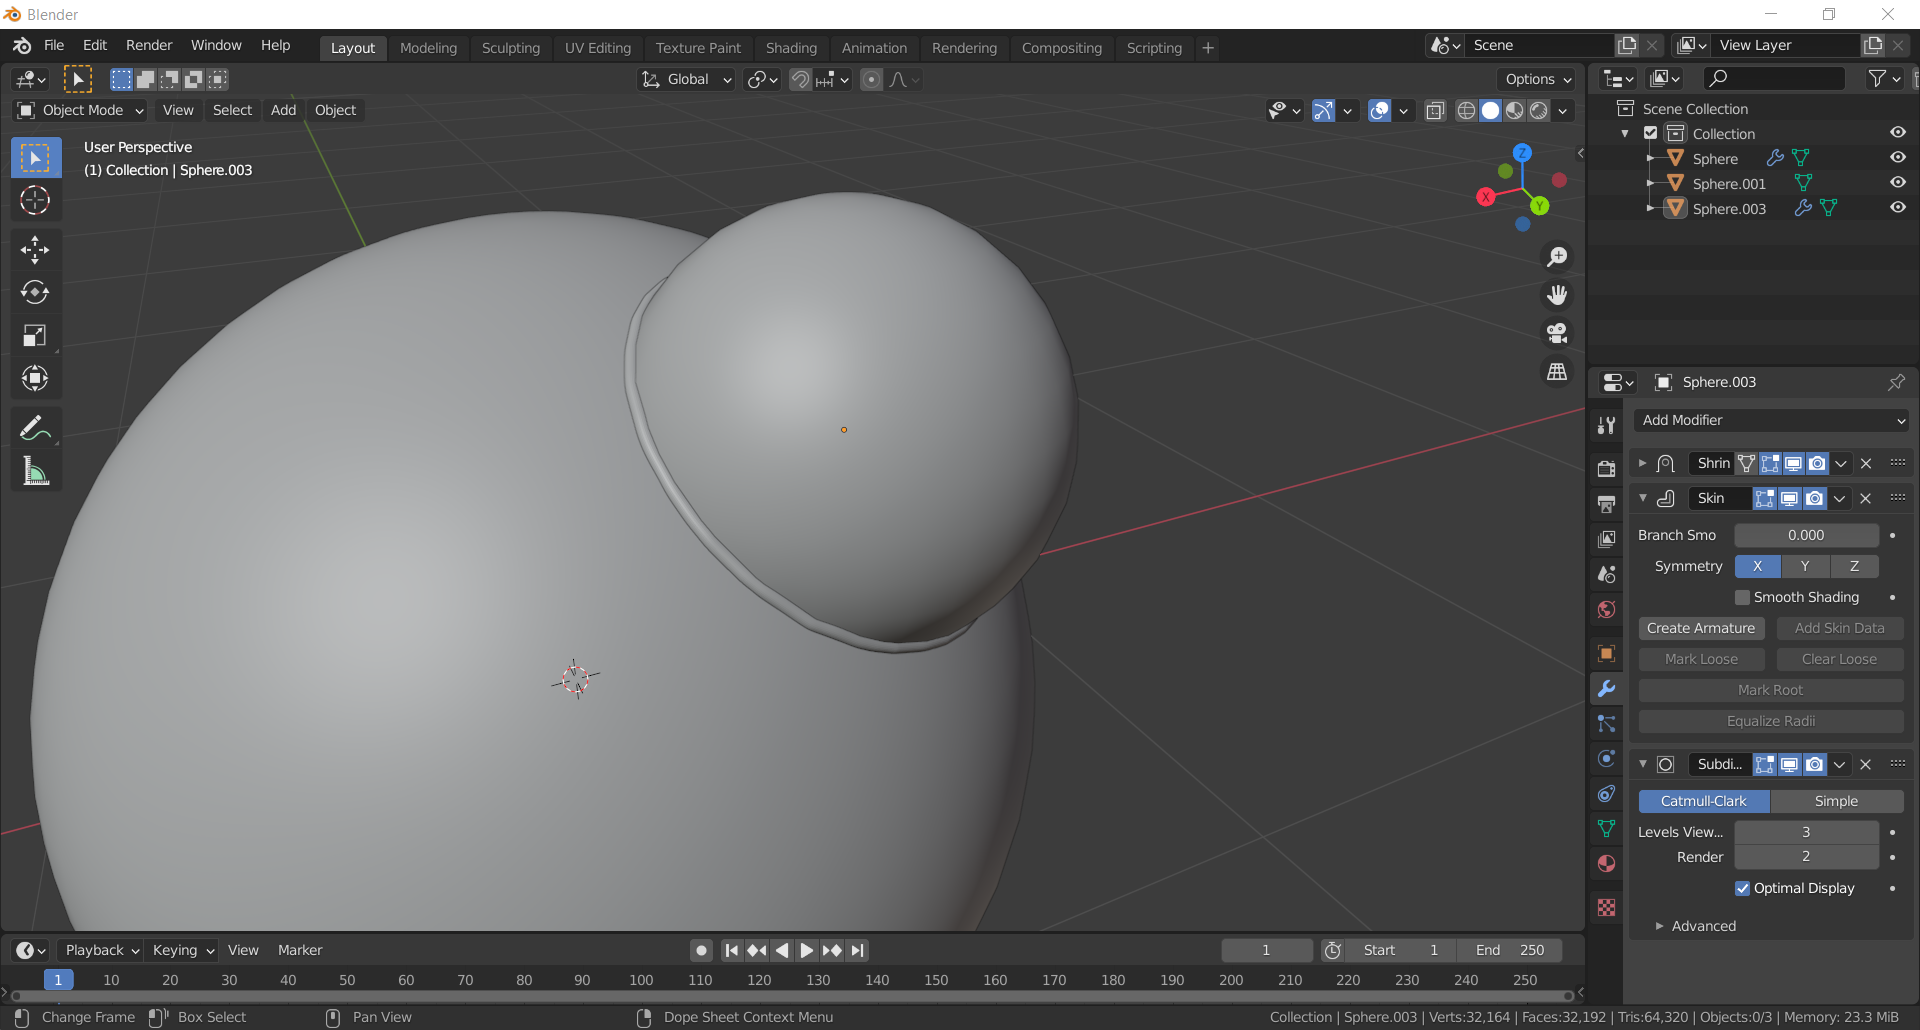
Task: Open the Particles properties tab
Action: pos(1607,723)
